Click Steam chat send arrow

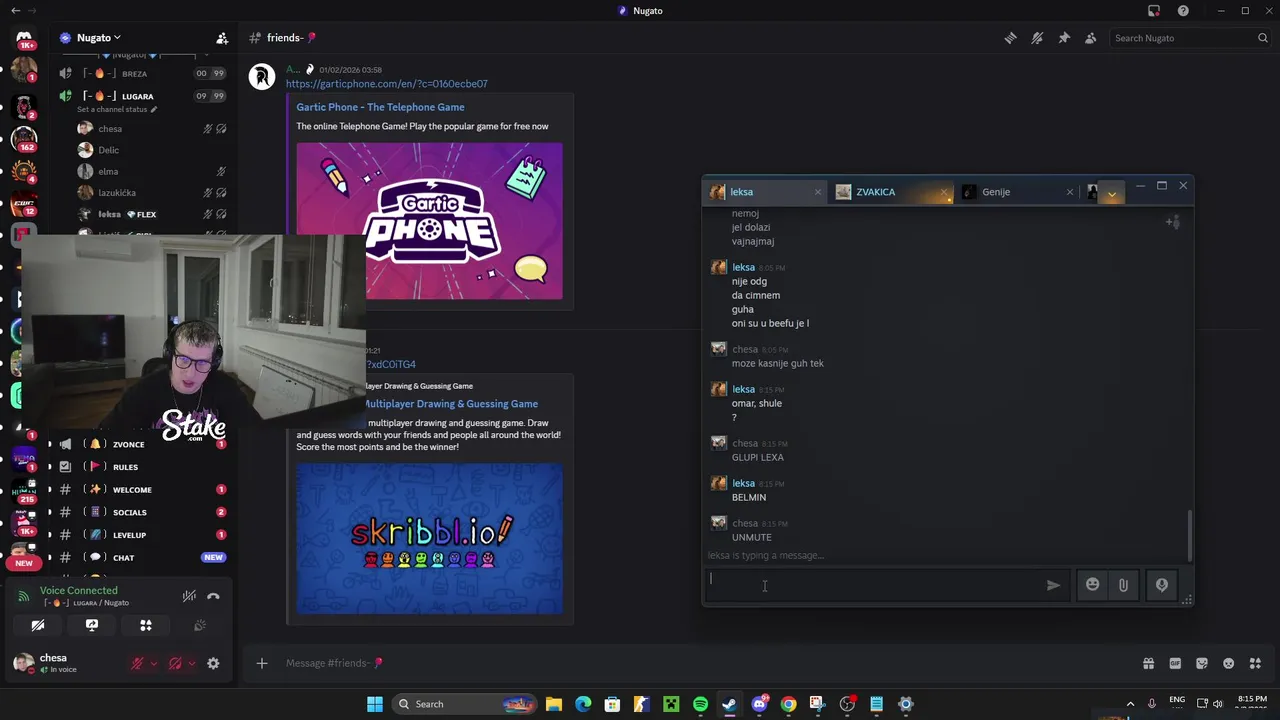coord(1053,586)
